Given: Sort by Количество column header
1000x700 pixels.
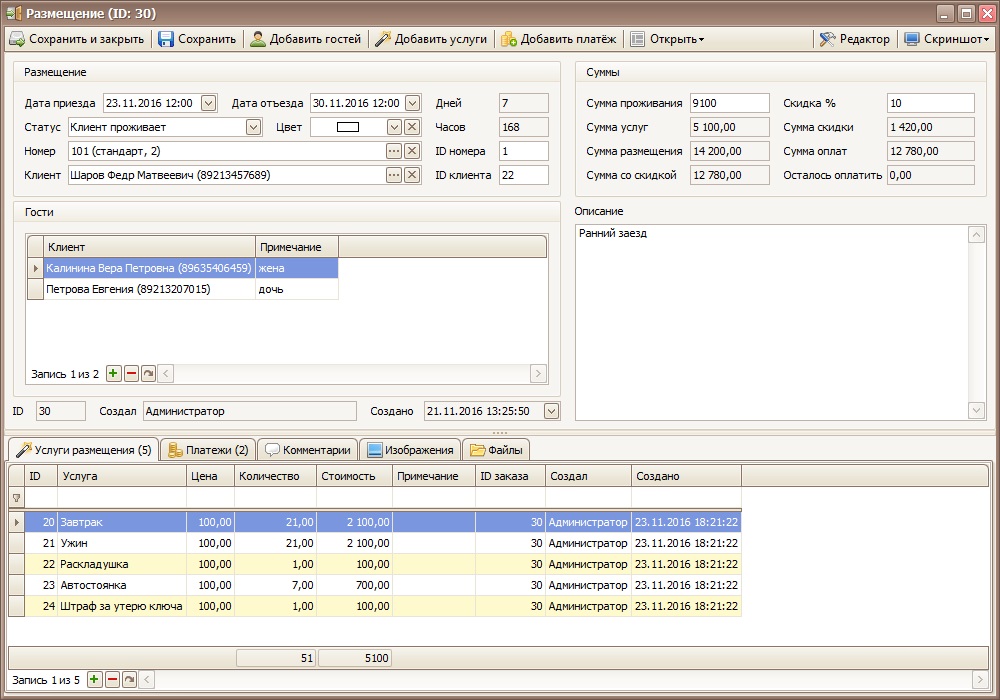Looking at the screenshot, I should click(x=276, y=476).
